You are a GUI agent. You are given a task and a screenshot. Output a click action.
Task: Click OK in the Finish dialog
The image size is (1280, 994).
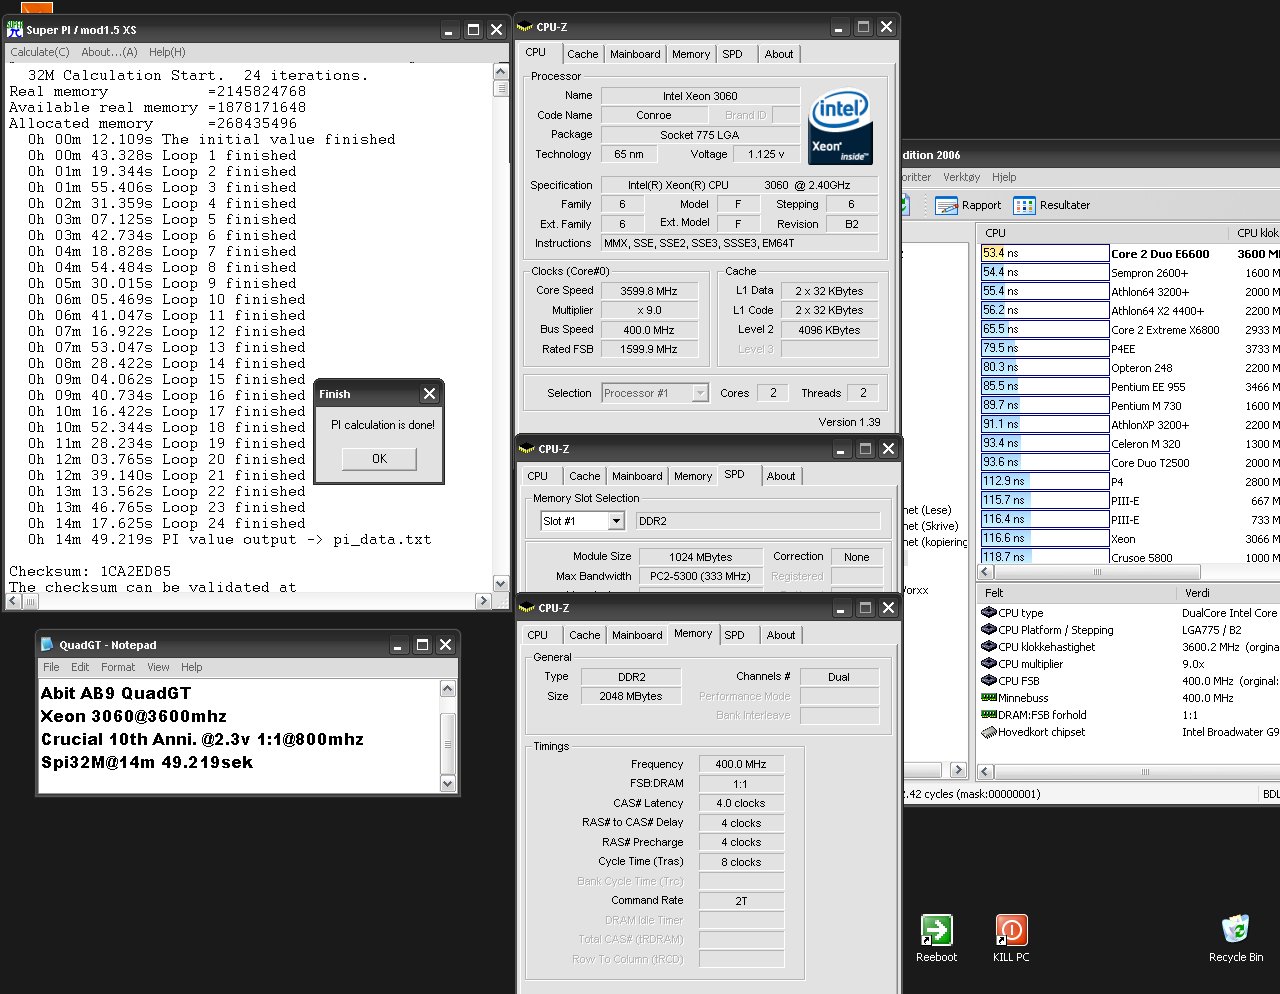(x=379, y=459)
